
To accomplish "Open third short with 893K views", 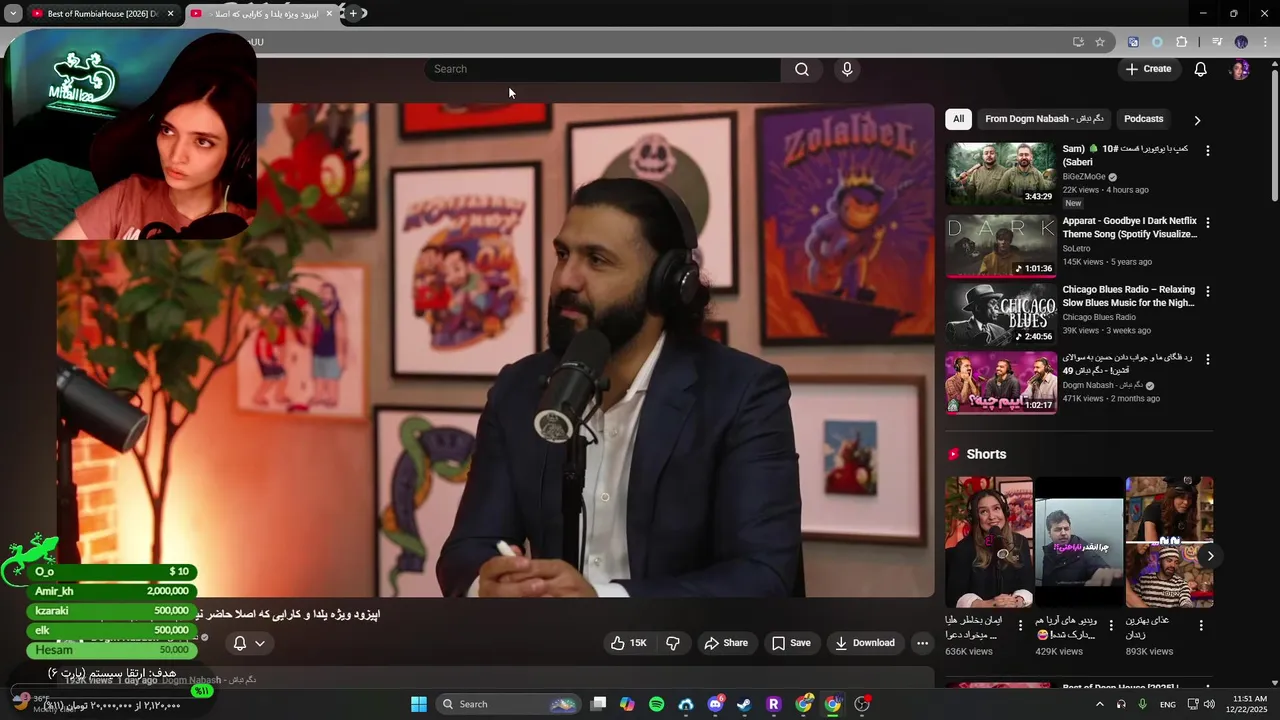I will [x=1169, y=542].
